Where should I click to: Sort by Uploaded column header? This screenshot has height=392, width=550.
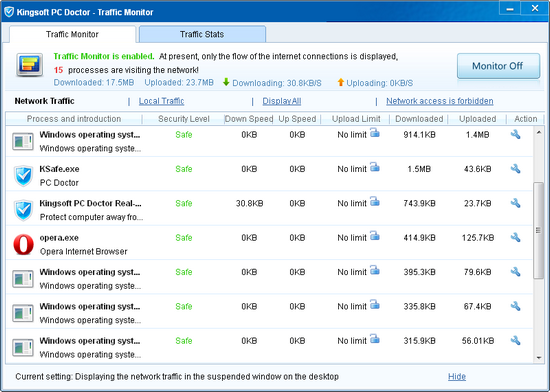coord(477,119)
